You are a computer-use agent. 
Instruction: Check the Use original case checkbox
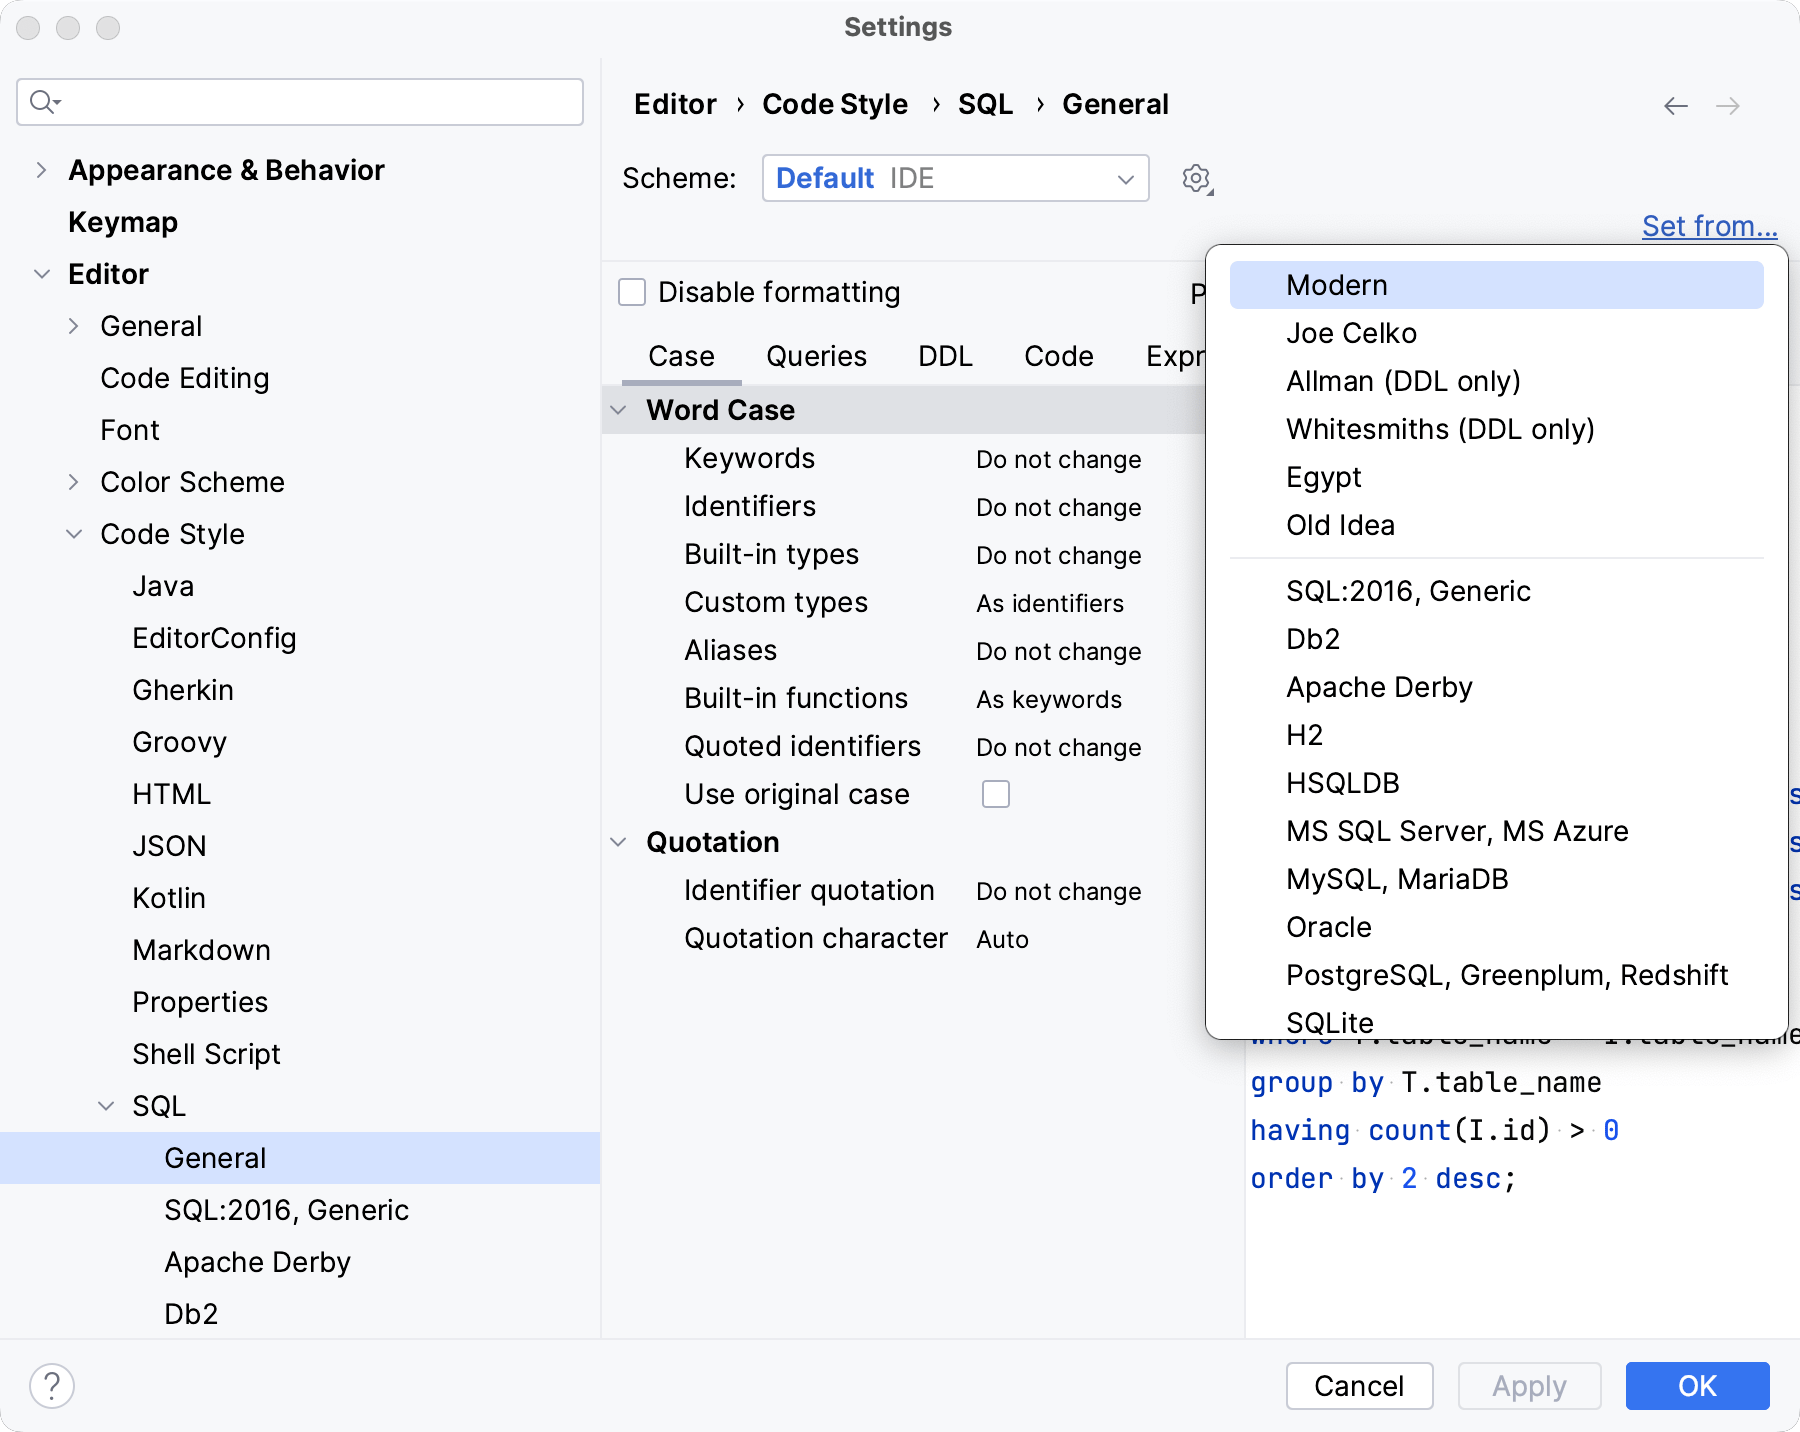996,794
